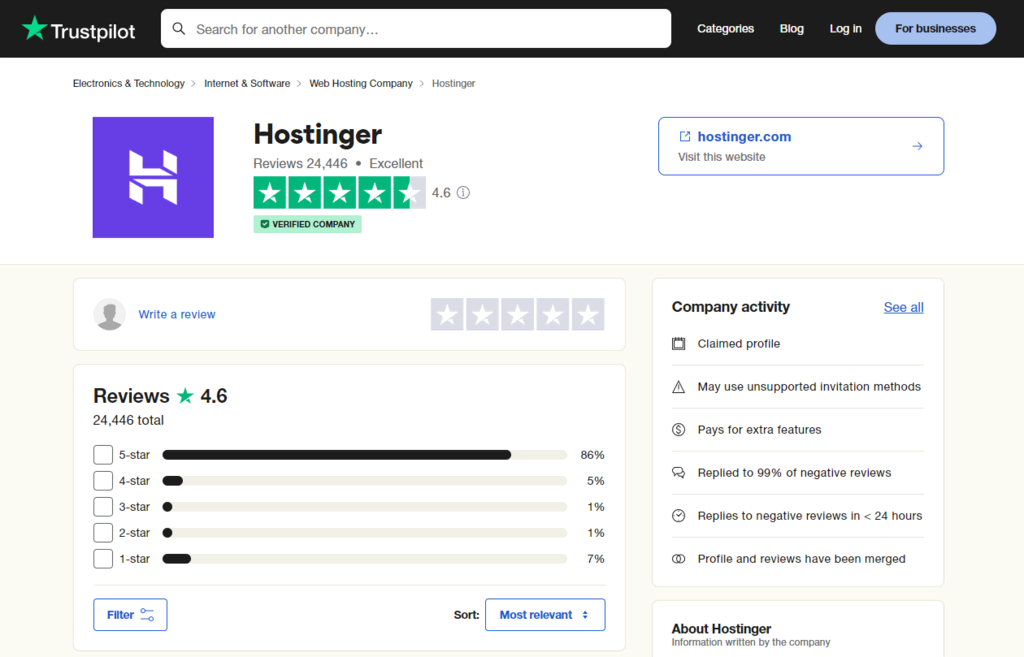Click Log in in the header

(x=846, y=29)
